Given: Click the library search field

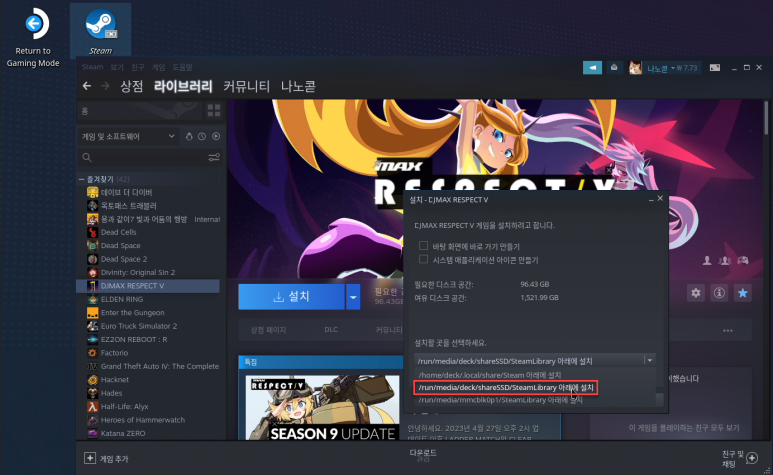Looking at the screenshot, I should (x=150, y=157).
